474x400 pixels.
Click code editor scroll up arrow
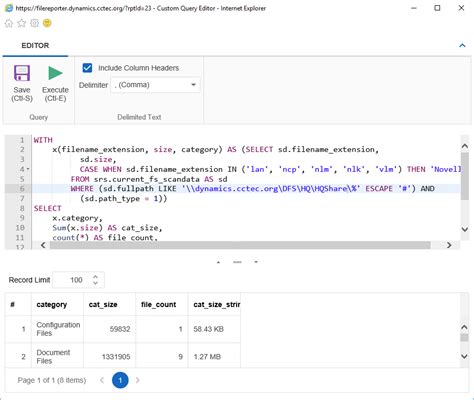click(465, 146)
